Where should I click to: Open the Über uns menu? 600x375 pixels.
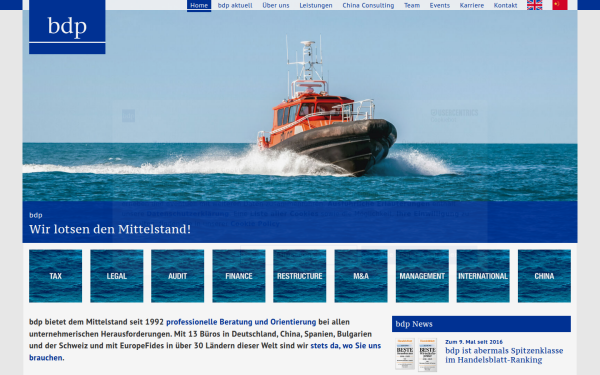(276, 5)
